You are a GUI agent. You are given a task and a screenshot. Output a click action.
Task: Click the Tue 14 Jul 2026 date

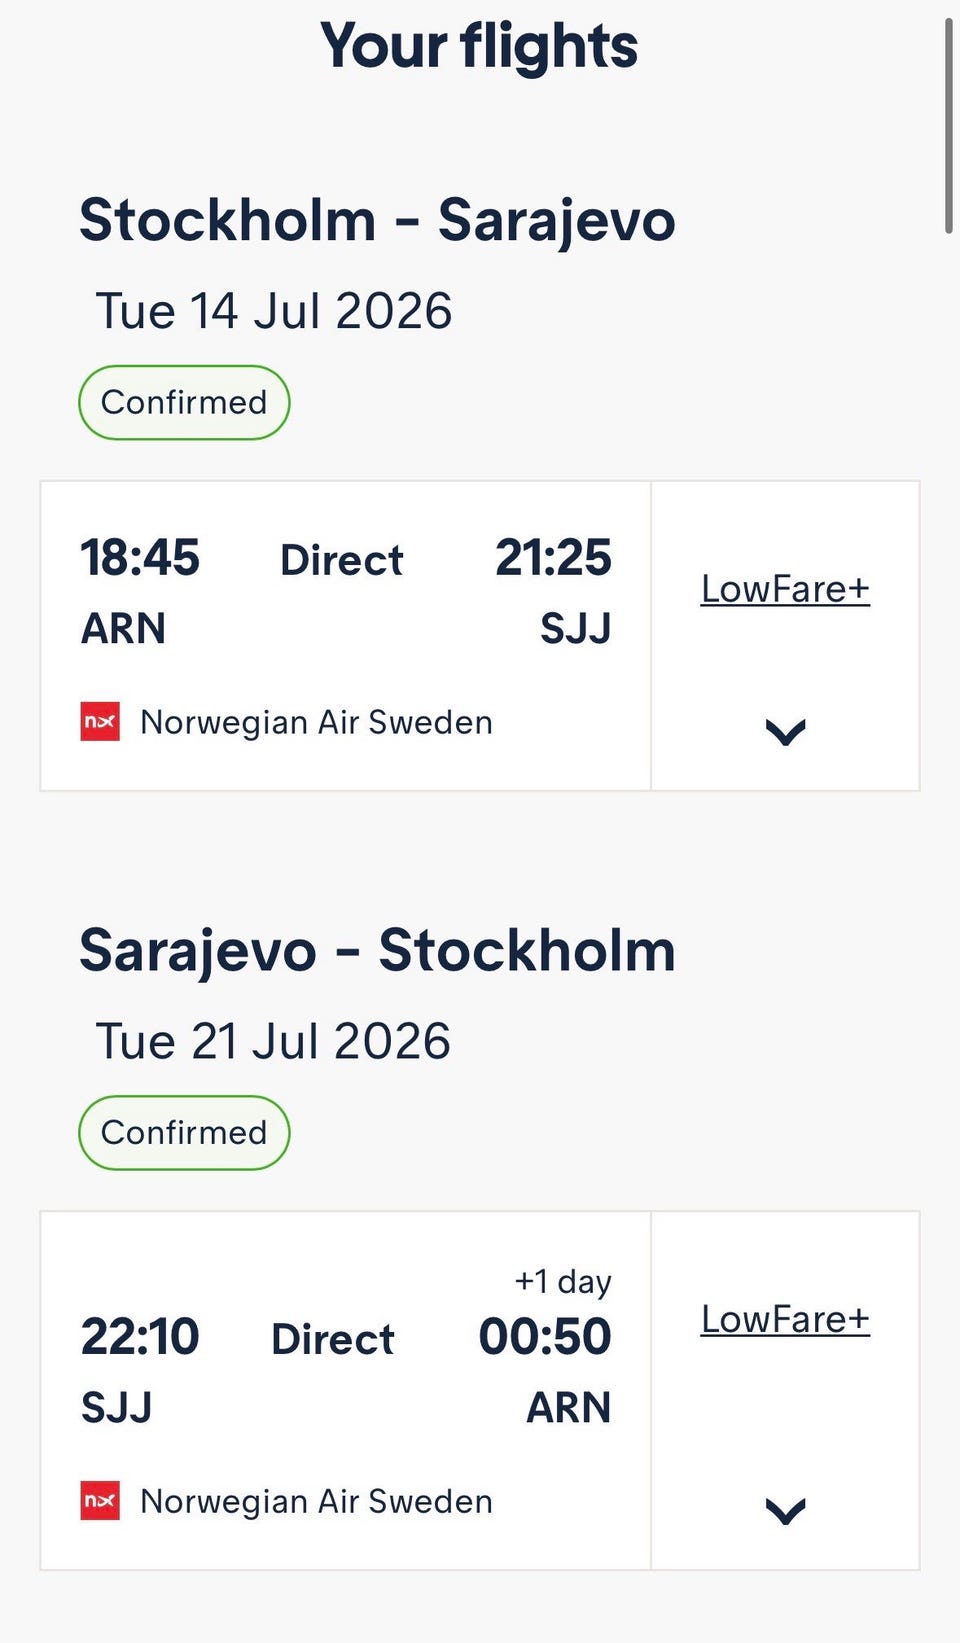pyautogui.click(x=273, y=311)
